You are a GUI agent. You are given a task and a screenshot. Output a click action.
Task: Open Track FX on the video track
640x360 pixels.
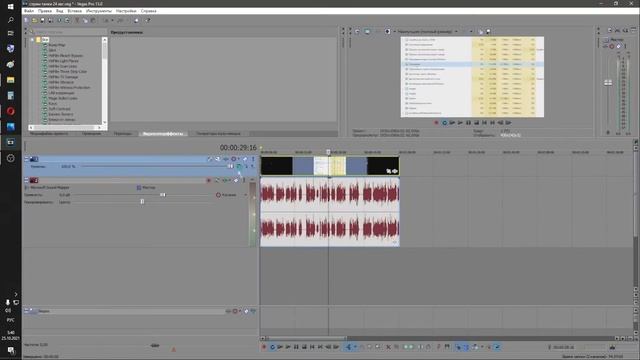[x=226, y=159]
